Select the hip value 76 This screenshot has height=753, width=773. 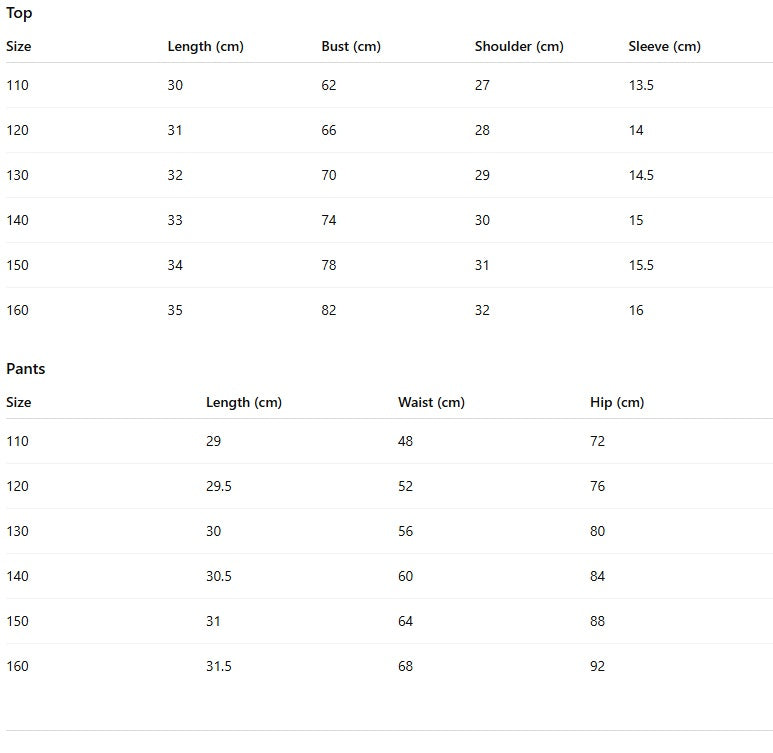click(597, 486)
